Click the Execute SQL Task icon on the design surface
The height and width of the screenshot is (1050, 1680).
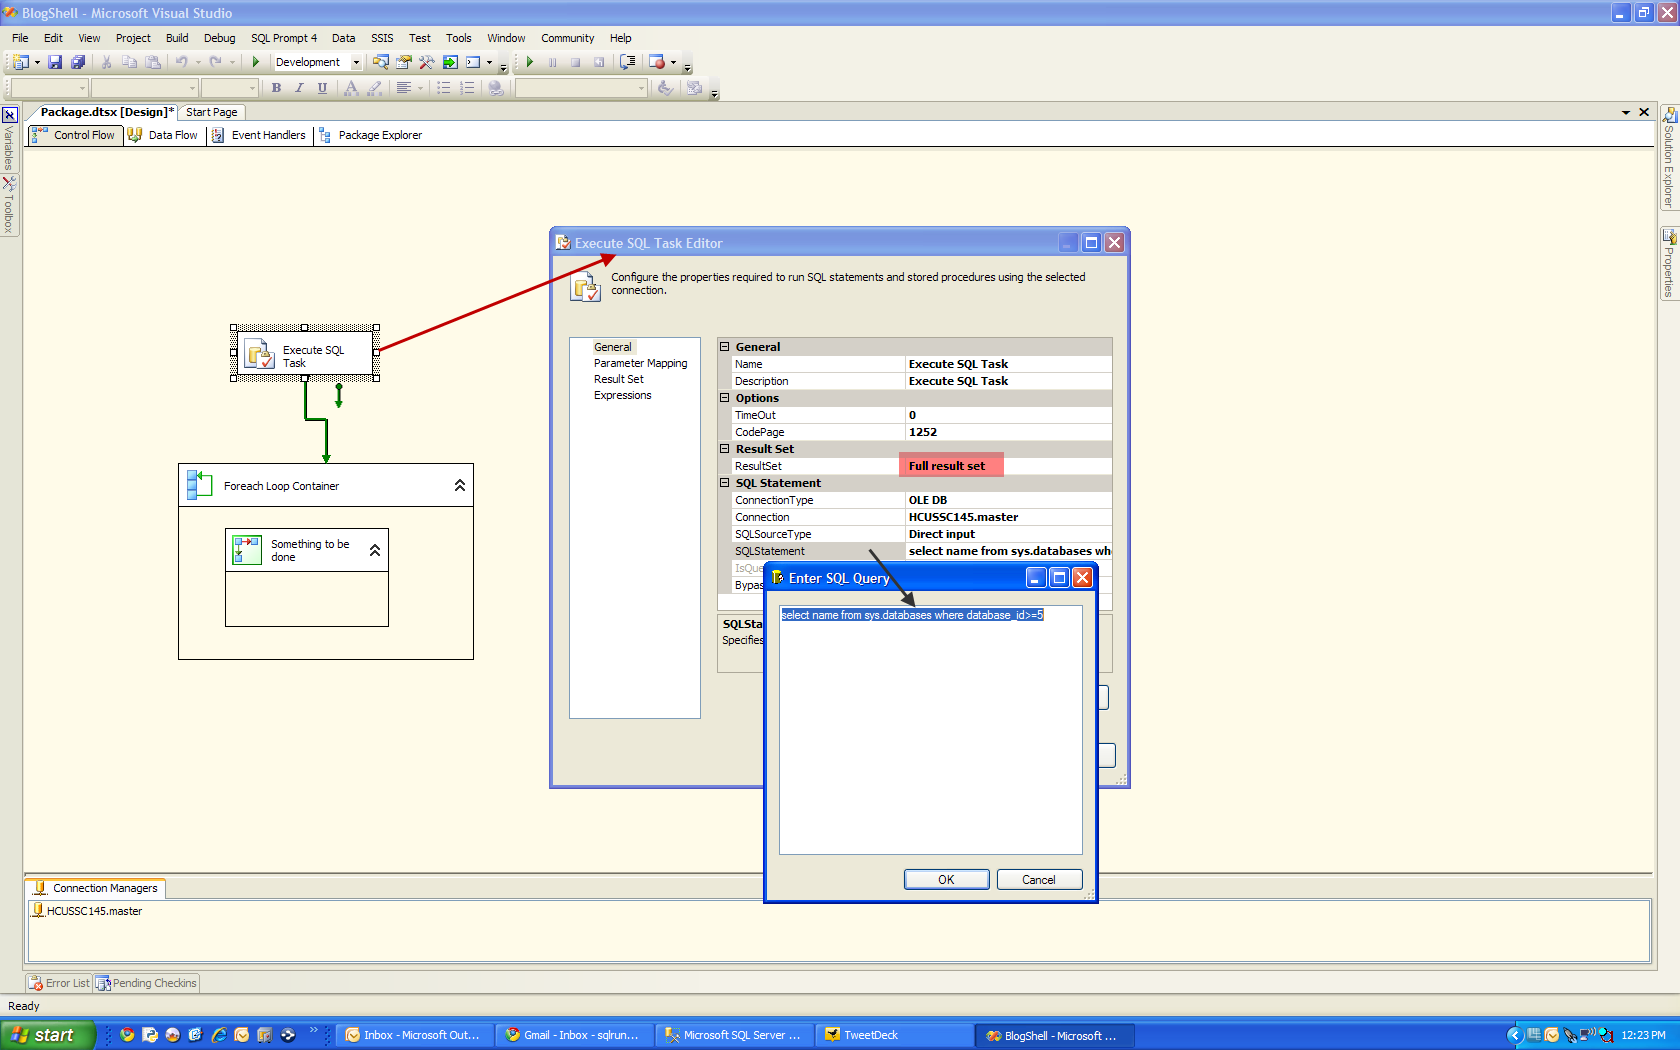260,354
